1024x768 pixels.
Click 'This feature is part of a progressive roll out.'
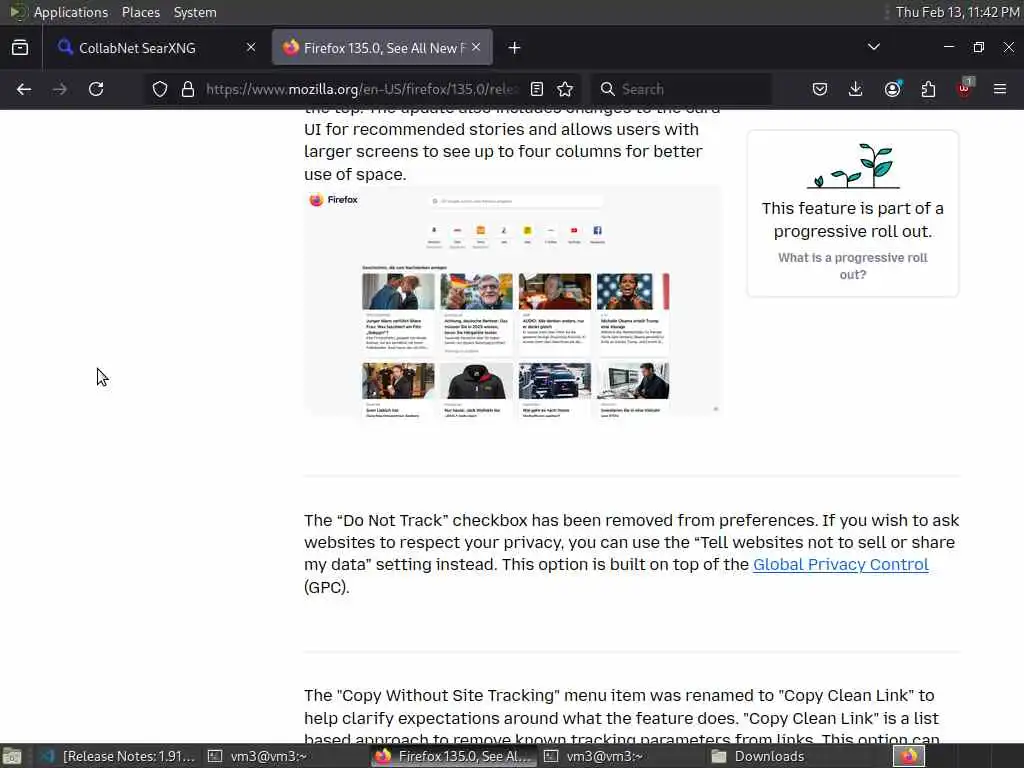pos(852,219)
